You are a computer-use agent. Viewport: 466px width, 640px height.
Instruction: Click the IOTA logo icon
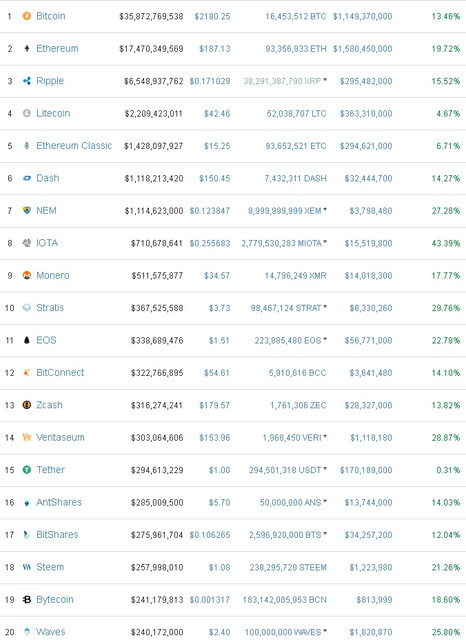click(x=27, y=243)
